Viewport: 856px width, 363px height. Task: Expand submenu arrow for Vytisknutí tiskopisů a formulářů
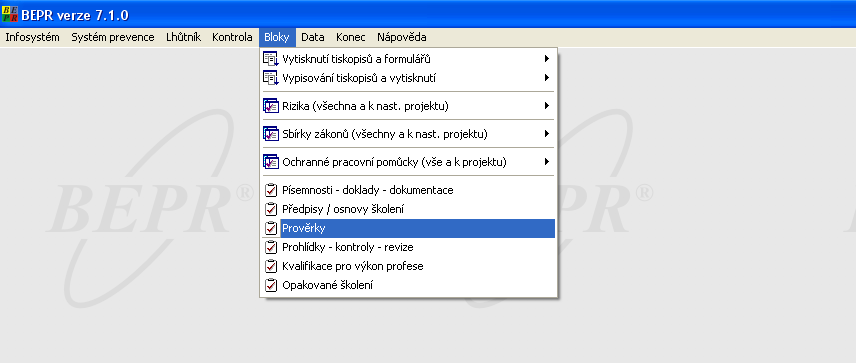pyautogui.click(x=546, y=59)
